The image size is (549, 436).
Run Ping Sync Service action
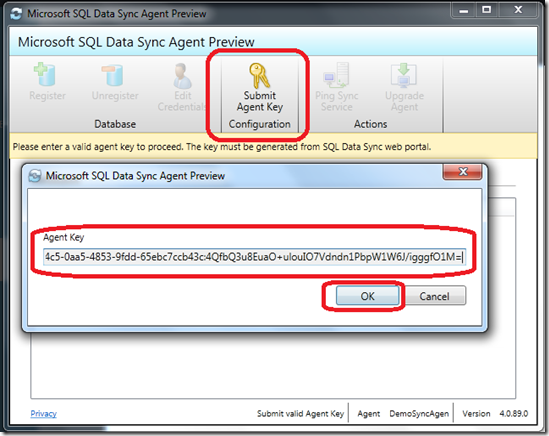(336, 87)
